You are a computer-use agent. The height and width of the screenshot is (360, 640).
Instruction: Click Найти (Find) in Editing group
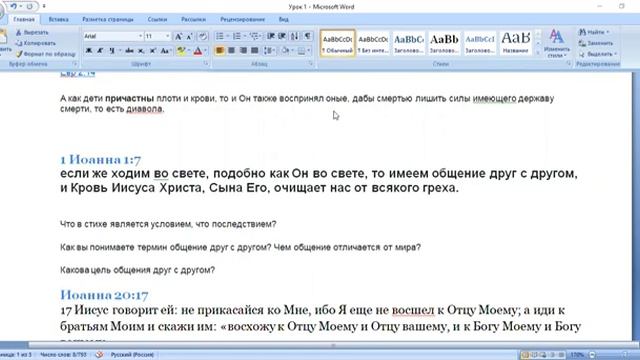[x=594, y=32]
